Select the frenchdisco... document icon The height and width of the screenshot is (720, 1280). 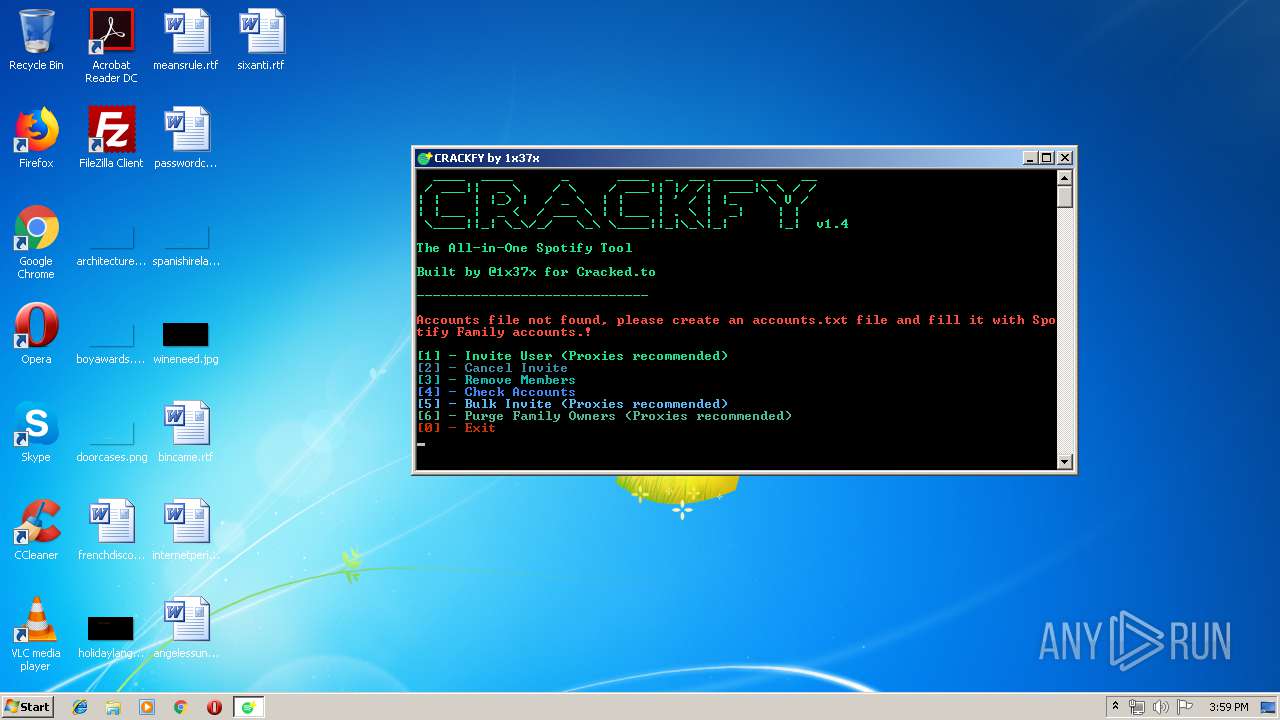[x=111, y=530]
